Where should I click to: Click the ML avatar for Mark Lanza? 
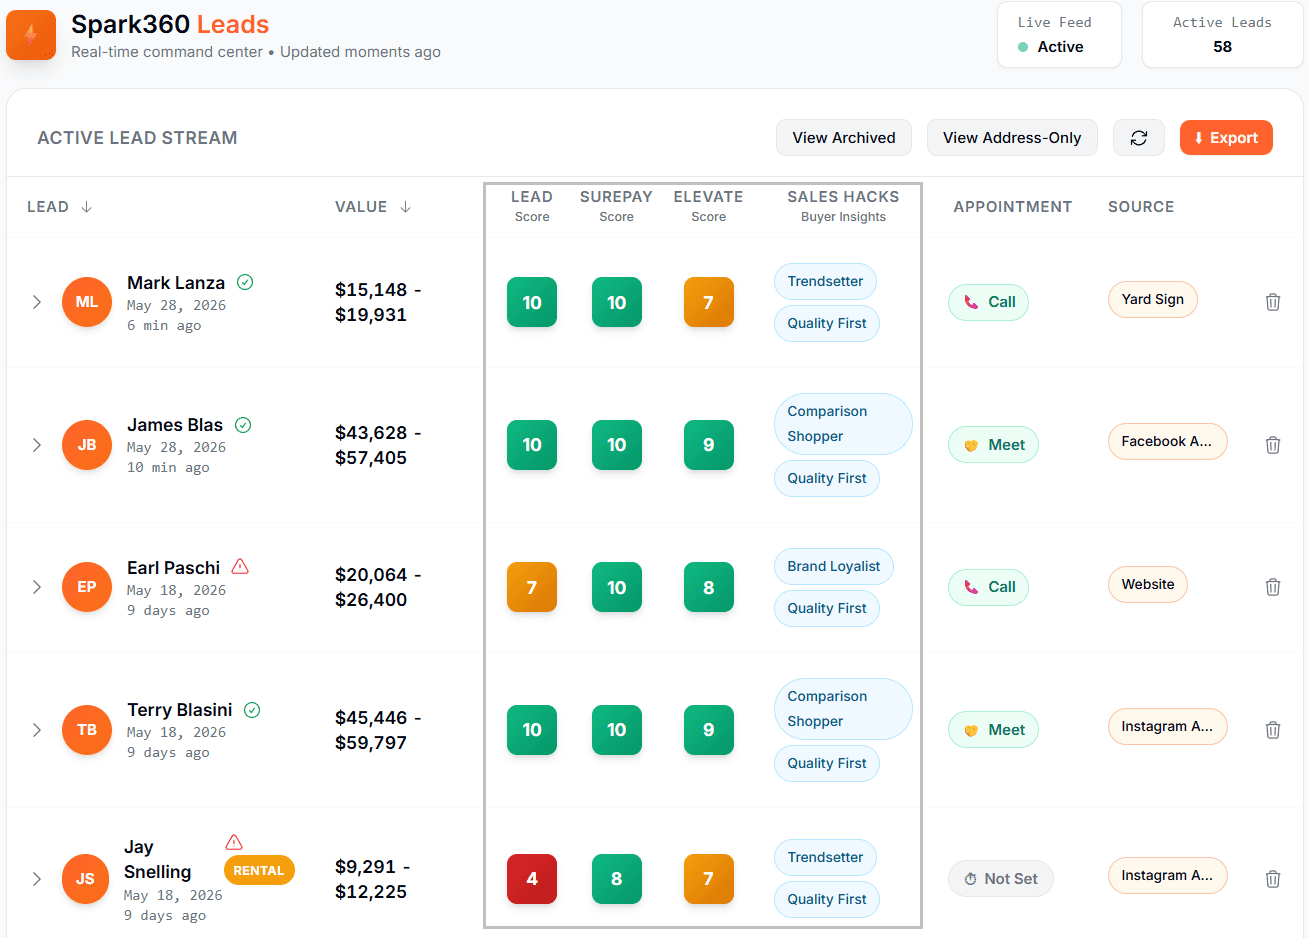click(87, 302)
